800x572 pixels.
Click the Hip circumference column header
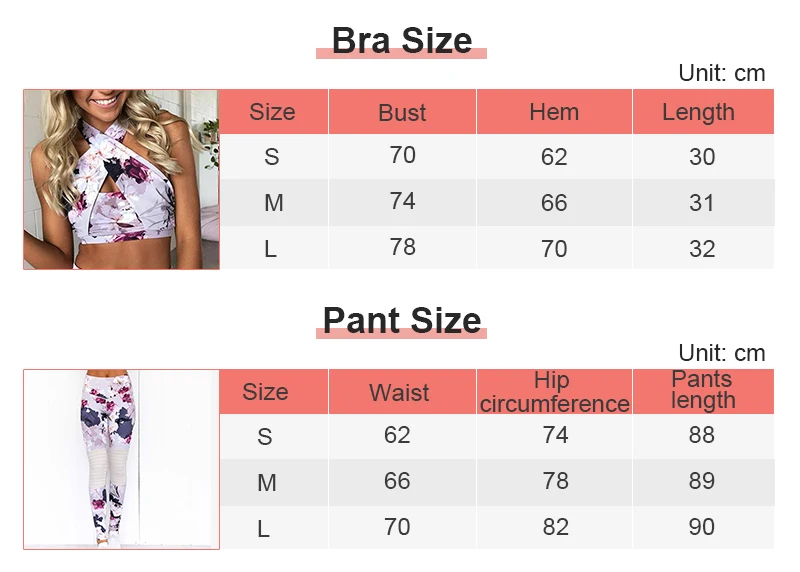pos(554,392)
